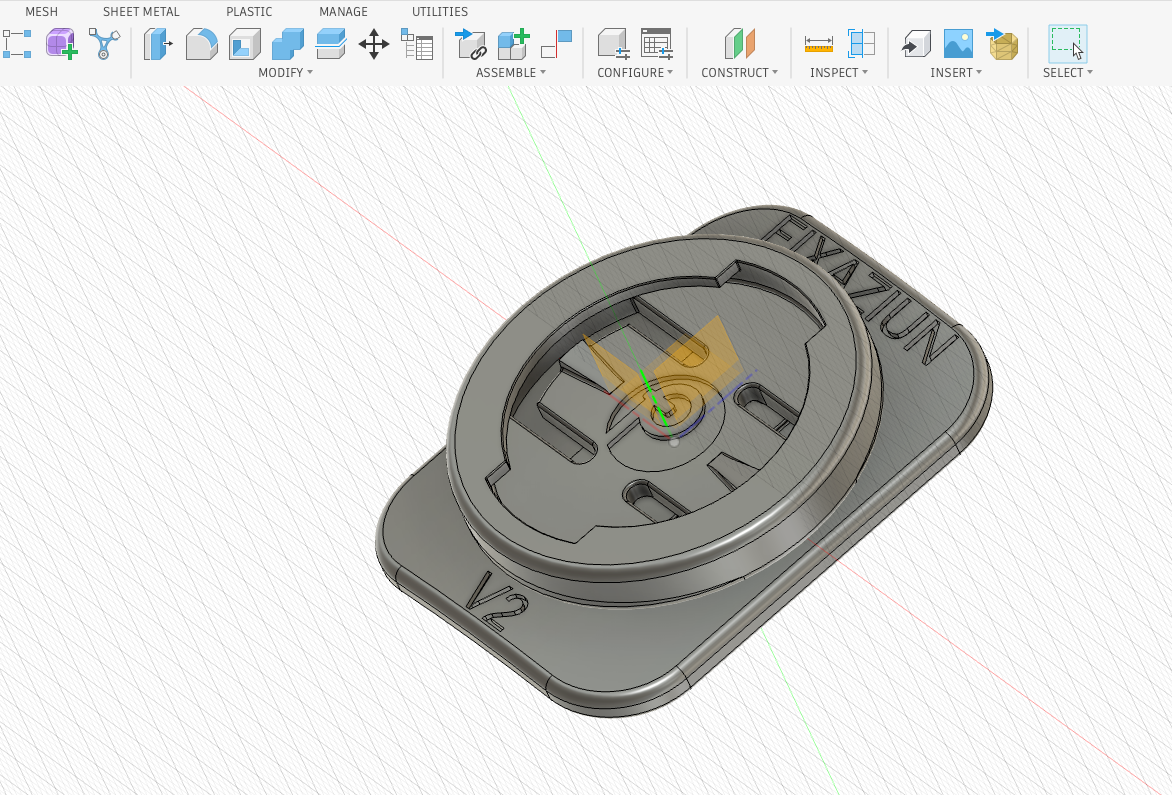Click the Fillet tool icon

pos(202,44)
